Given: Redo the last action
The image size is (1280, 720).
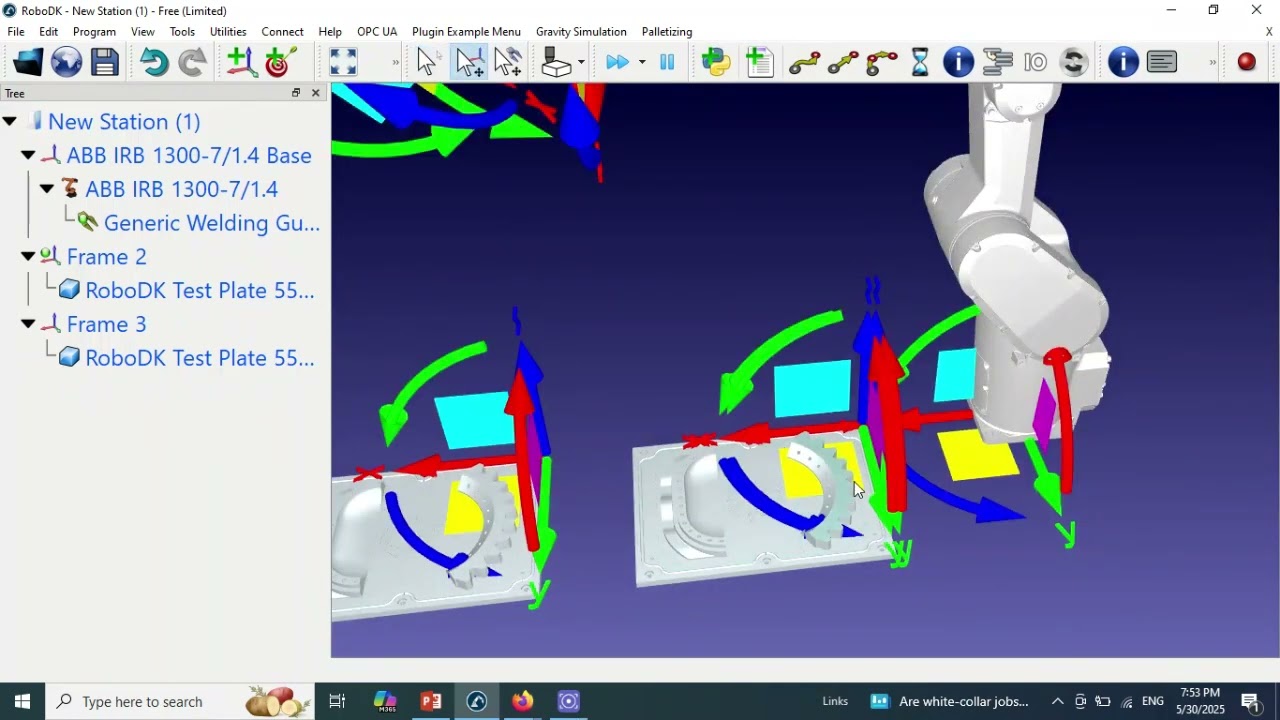Looking at the screenshot, I should click(x=192, y=63).
